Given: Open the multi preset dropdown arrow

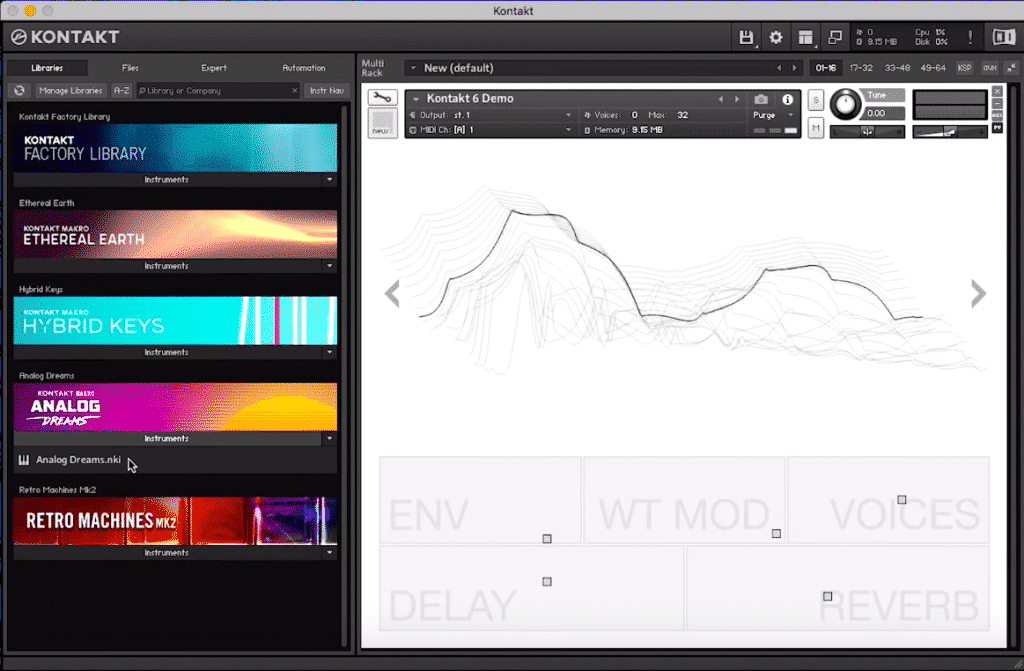Looking at the screenshot, I should [x=413, y=68].
